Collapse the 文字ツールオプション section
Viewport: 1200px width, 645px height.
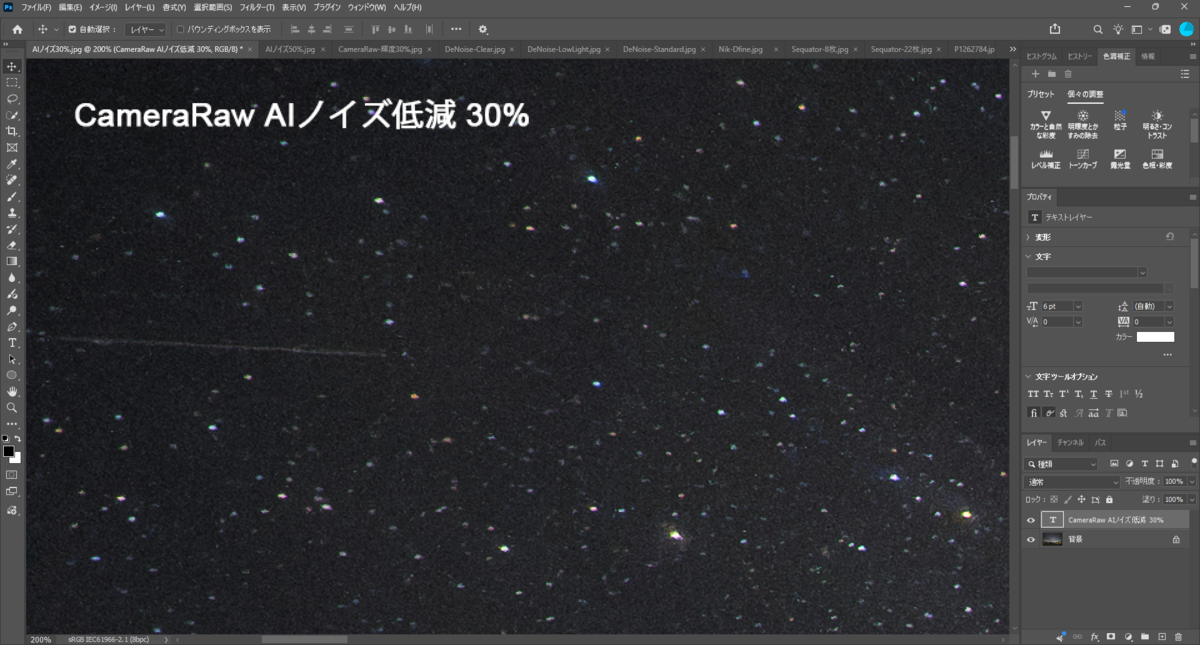[x=1029, y=376]
